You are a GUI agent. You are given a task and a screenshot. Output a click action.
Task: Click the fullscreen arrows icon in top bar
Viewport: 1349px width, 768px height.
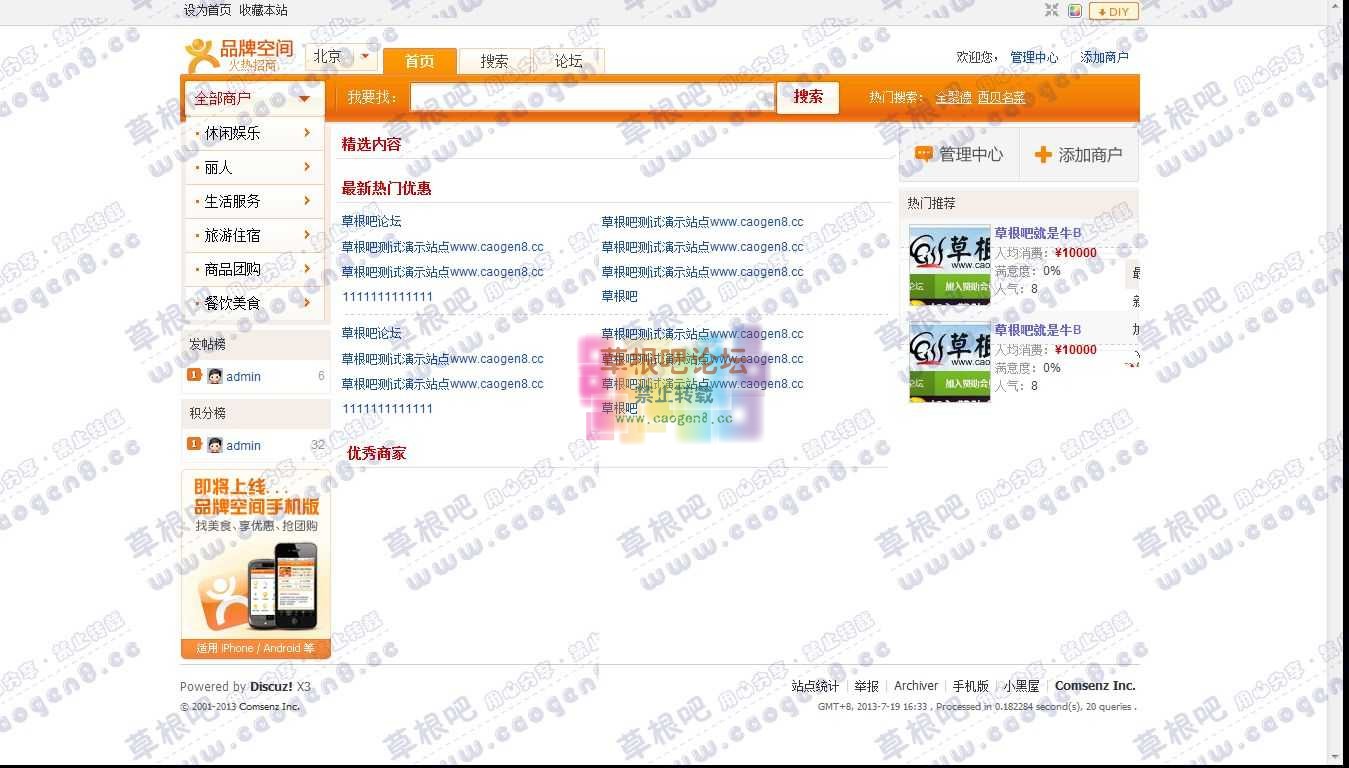(x=1051, y=11)
